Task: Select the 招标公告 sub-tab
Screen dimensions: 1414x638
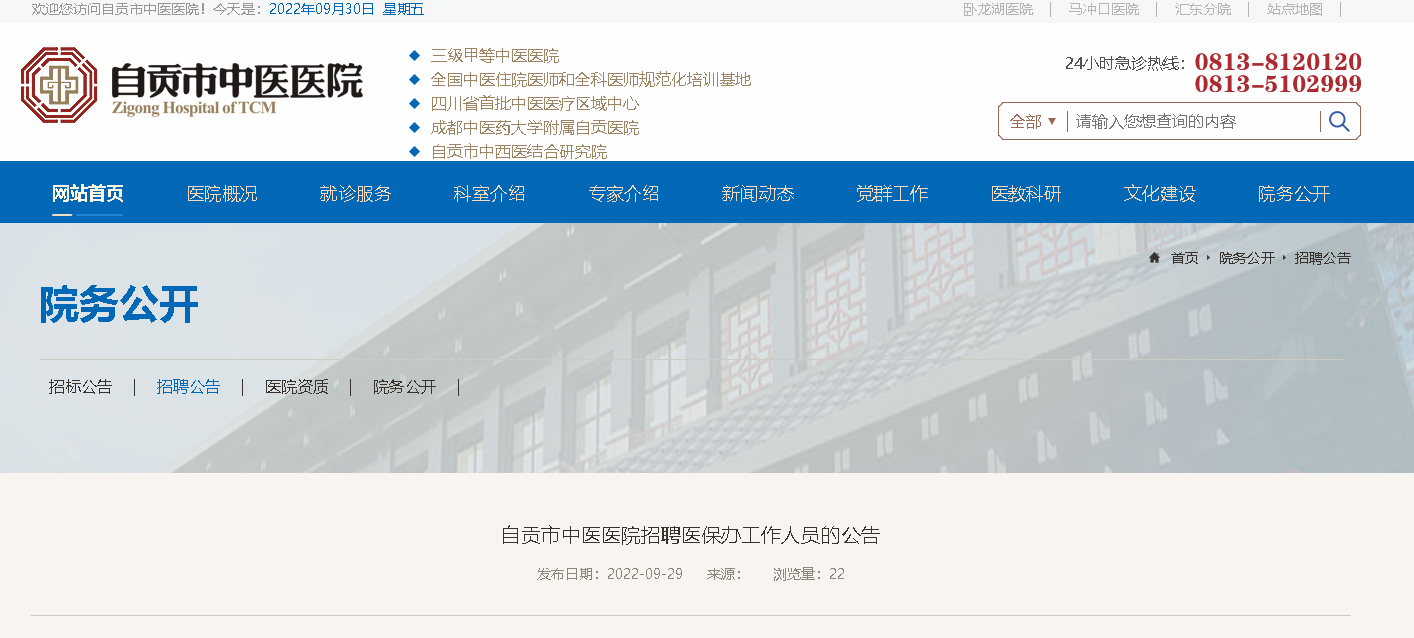Action: tap(81, 387)
